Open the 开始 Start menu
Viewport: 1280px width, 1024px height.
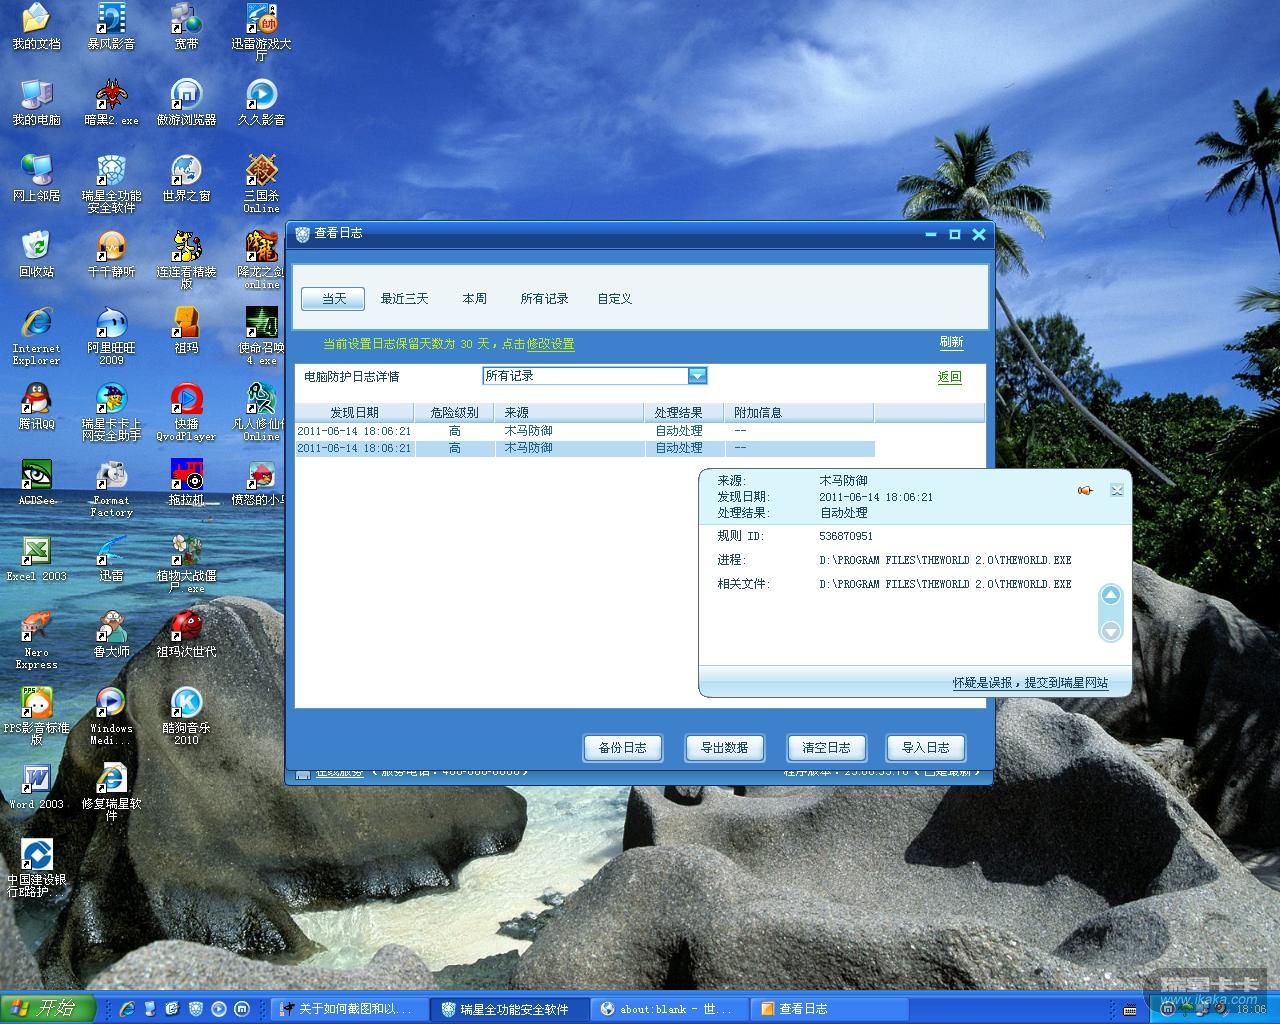[x=48, y=1008]
